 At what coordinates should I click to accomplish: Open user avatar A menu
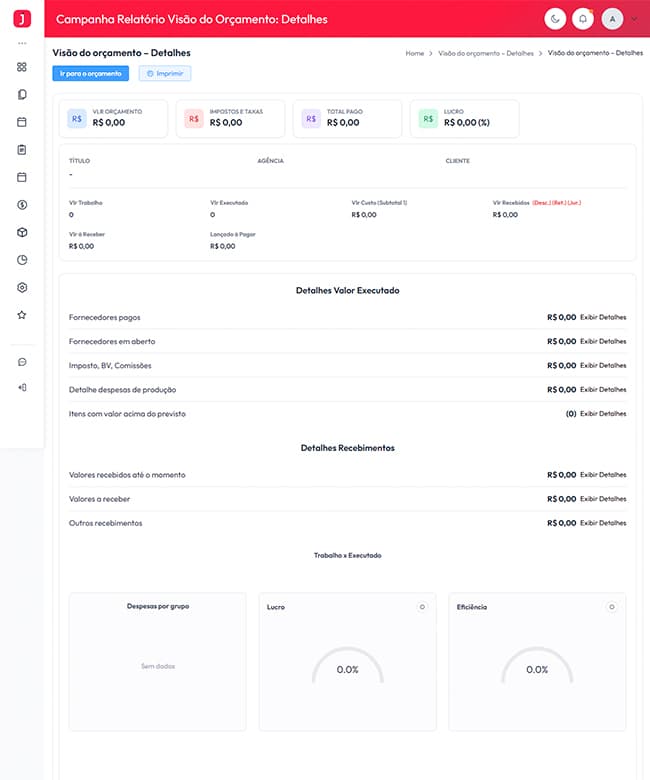[612, 19]
